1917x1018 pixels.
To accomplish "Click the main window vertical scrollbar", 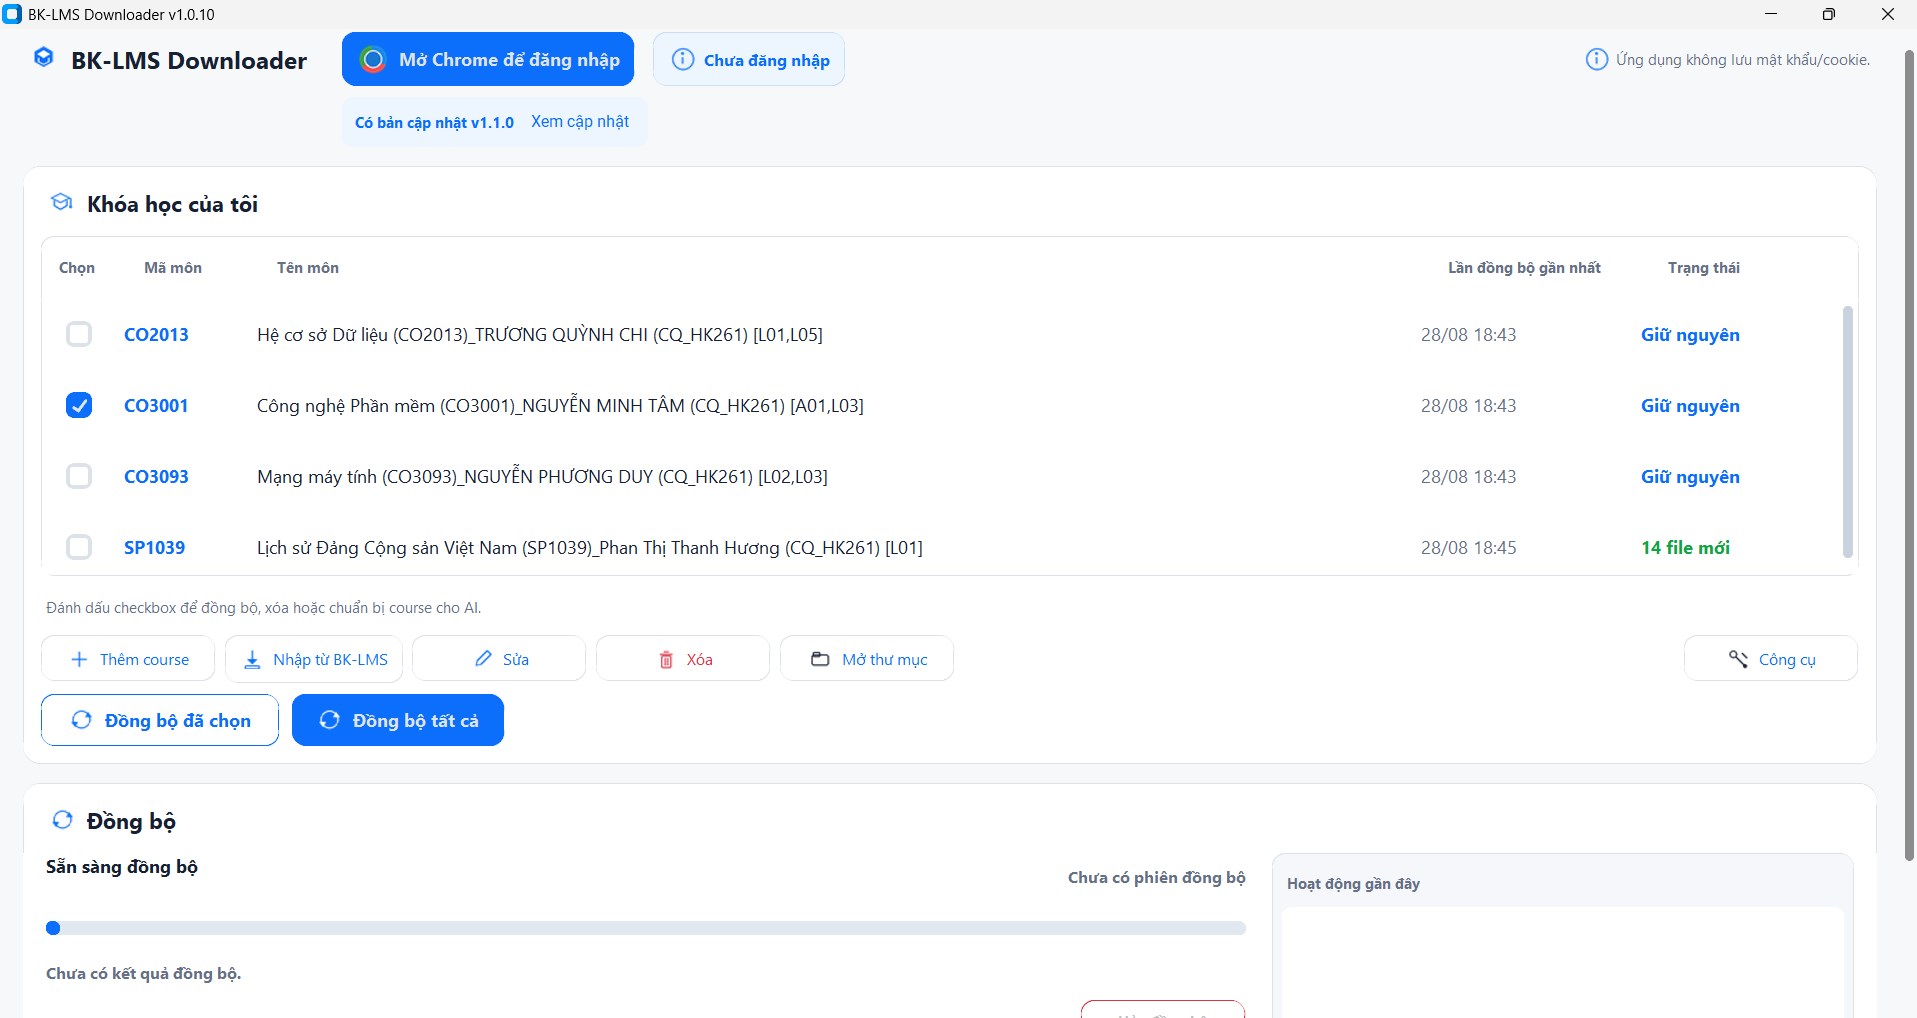I will click(x=1909, y=455).
